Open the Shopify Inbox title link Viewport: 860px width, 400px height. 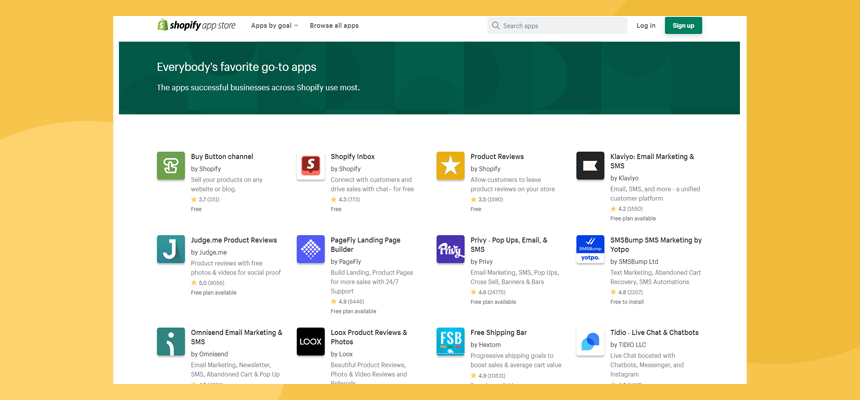tap(353, 156)
